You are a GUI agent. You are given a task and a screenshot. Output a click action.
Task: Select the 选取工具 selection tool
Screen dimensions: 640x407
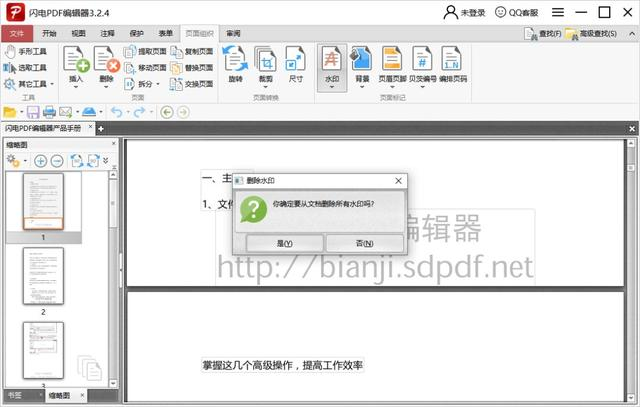[25, 68]
